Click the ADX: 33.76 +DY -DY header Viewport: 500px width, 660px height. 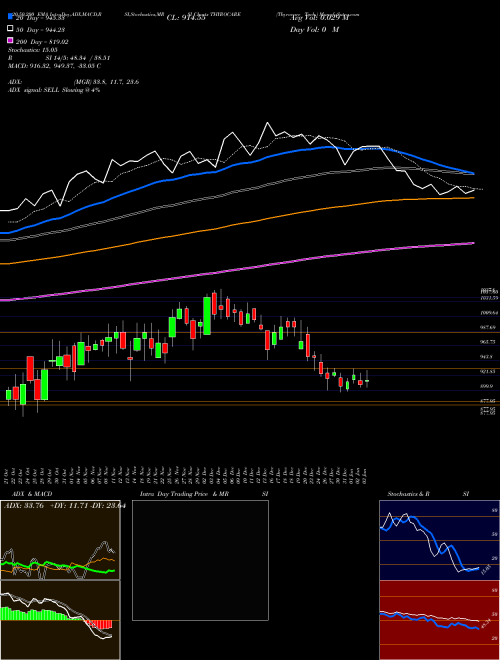point(64,506)
